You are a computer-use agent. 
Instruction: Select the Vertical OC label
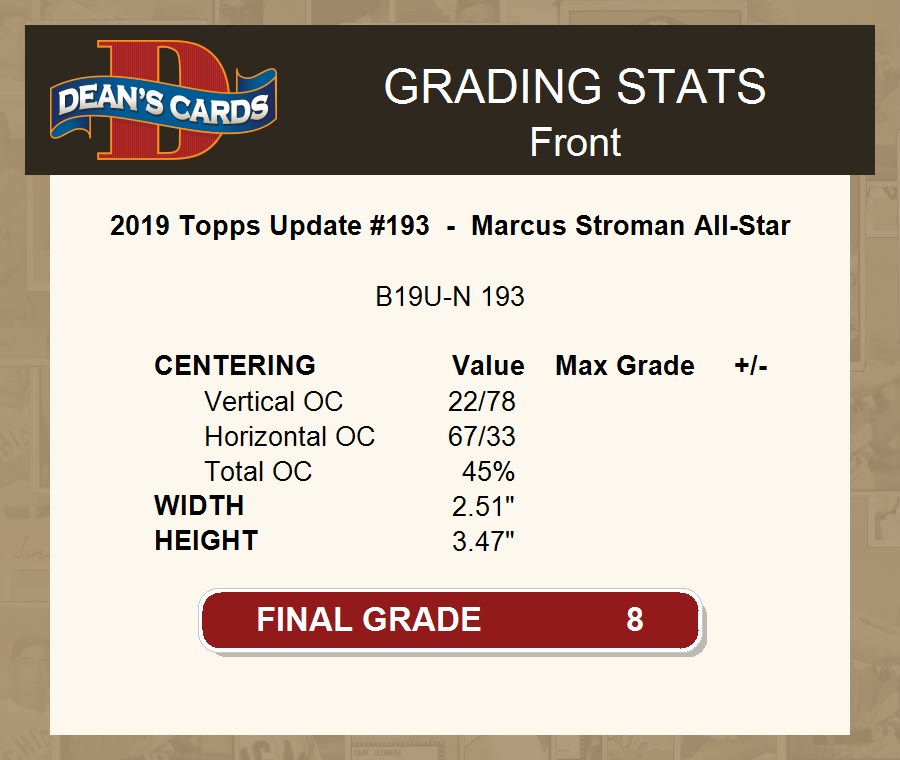pos(273,402)
